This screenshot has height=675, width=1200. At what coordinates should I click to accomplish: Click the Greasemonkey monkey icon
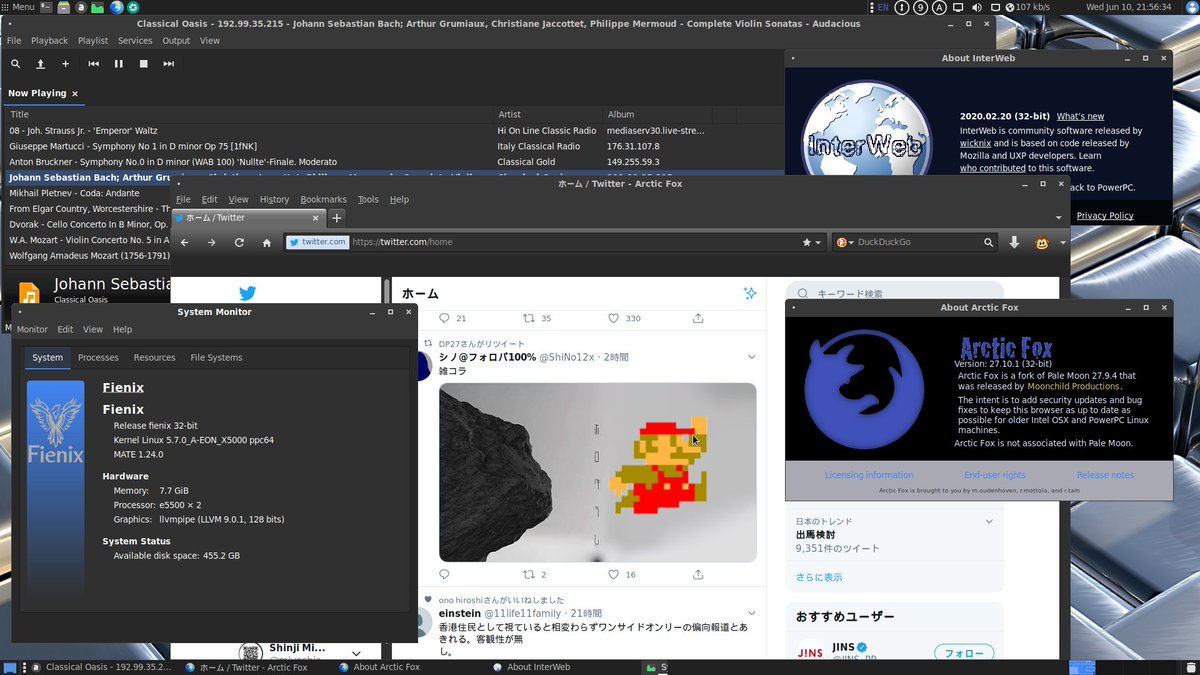1042,242
